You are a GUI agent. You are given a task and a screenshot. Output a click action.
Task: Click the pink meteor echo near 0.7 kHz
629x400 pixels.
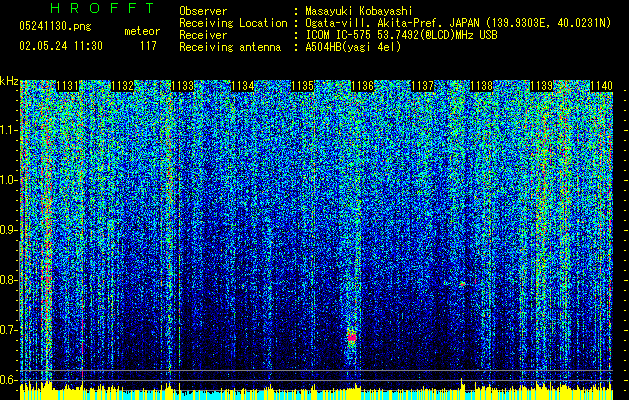tap(352, 338)
